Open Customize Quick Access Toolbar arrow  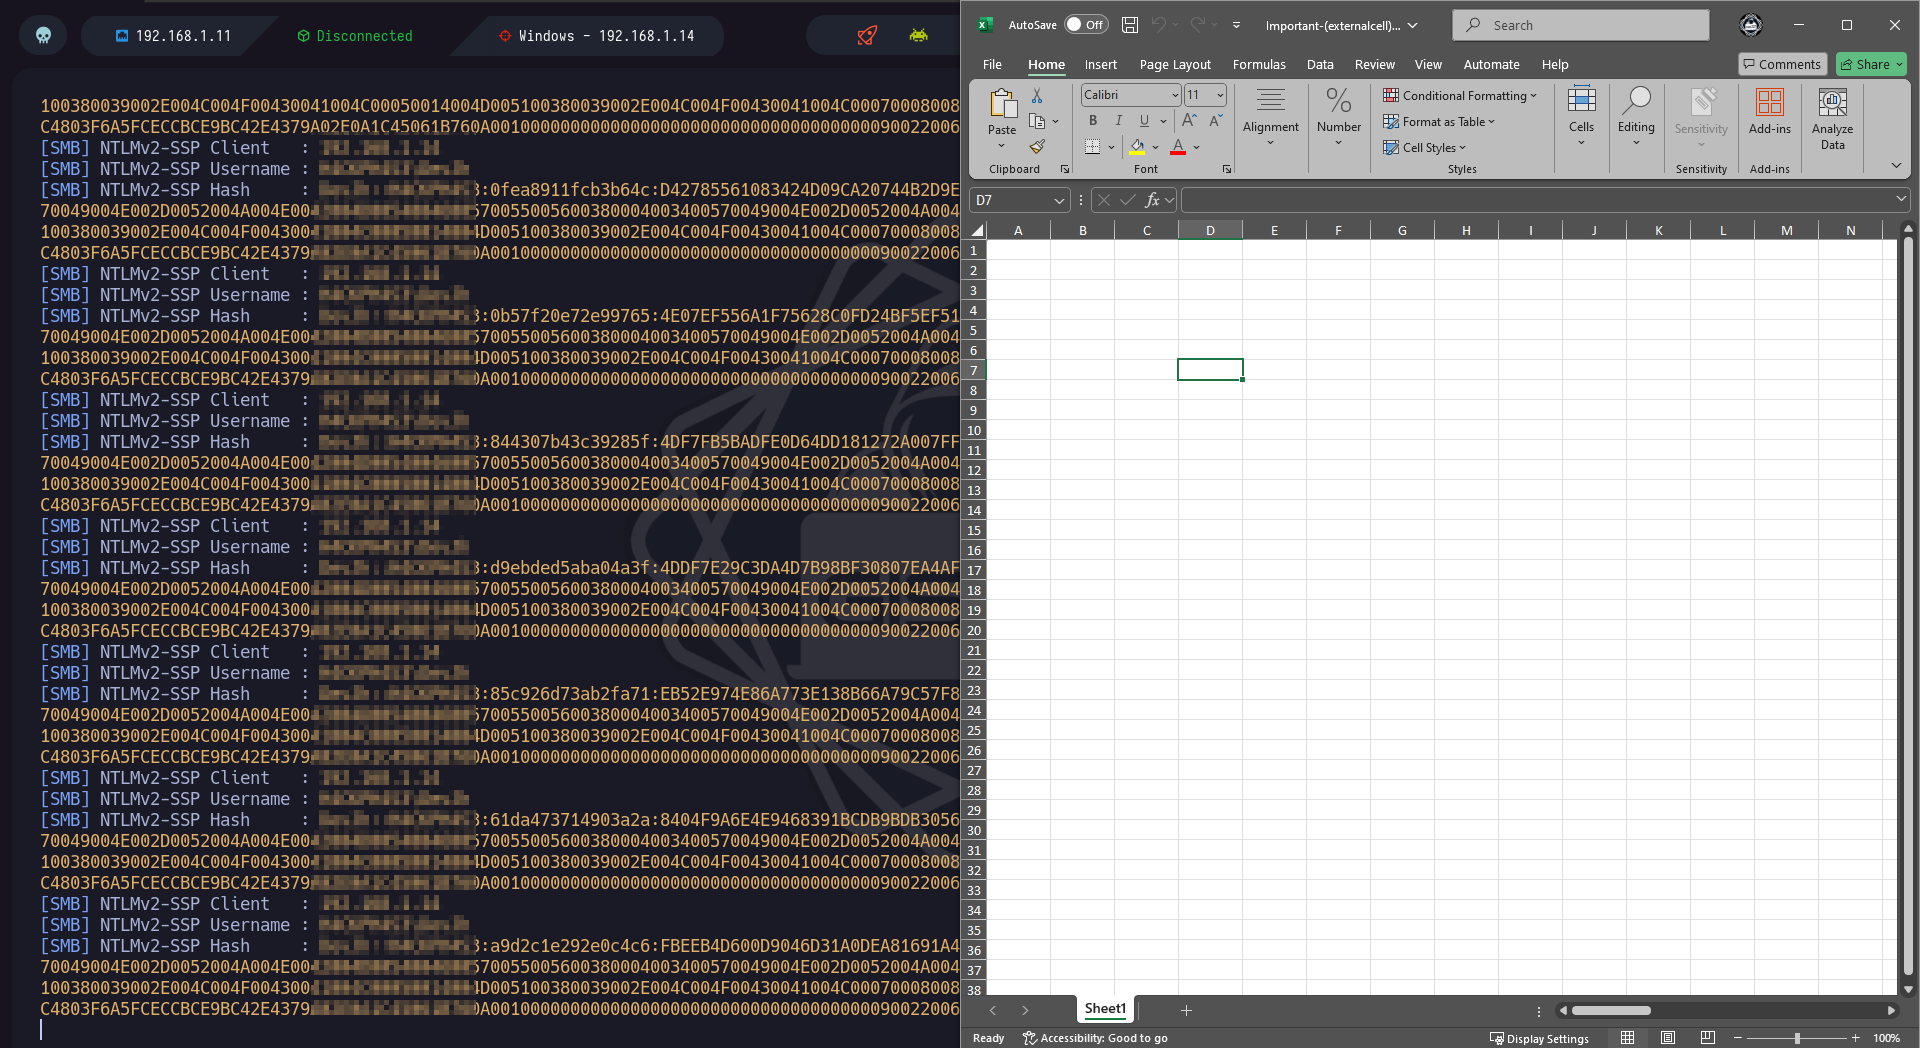coord(1236,25)
